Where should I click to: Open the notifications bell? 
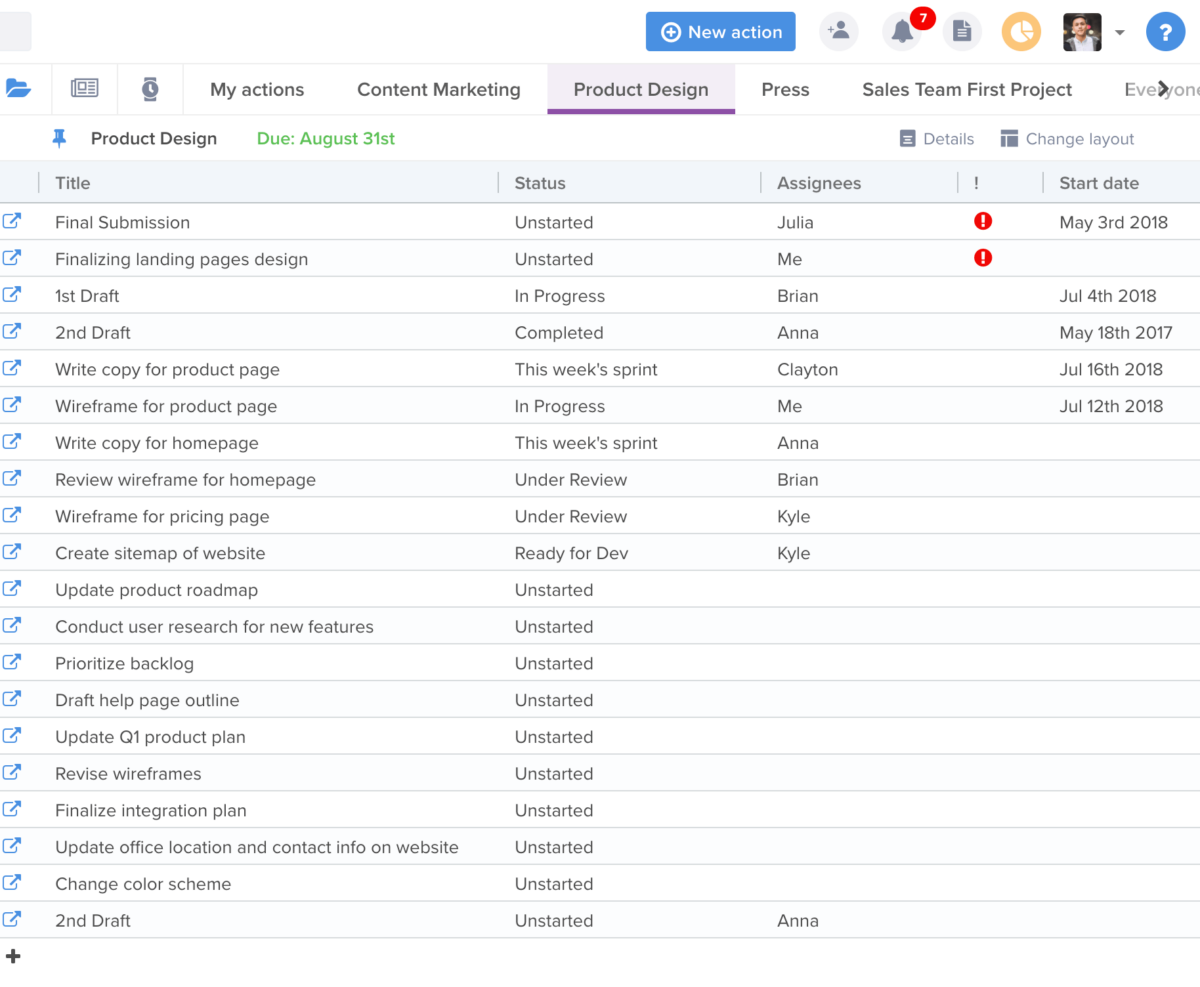[901, 31]
